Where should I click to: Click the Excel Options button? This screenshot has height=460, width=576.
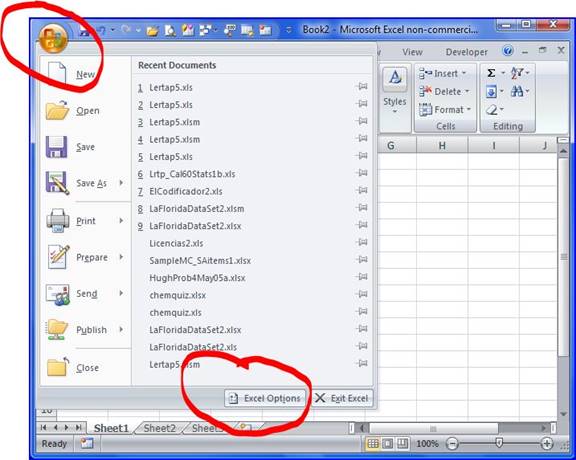(265, 398)
